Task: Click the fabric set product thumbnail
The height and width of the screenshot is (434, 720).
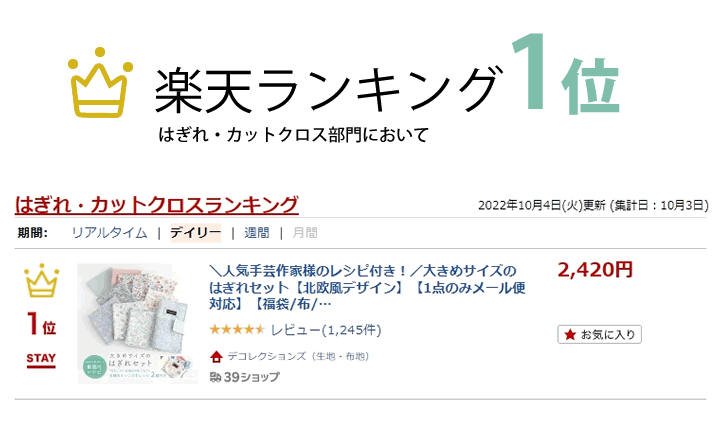Action: (138, 323)
